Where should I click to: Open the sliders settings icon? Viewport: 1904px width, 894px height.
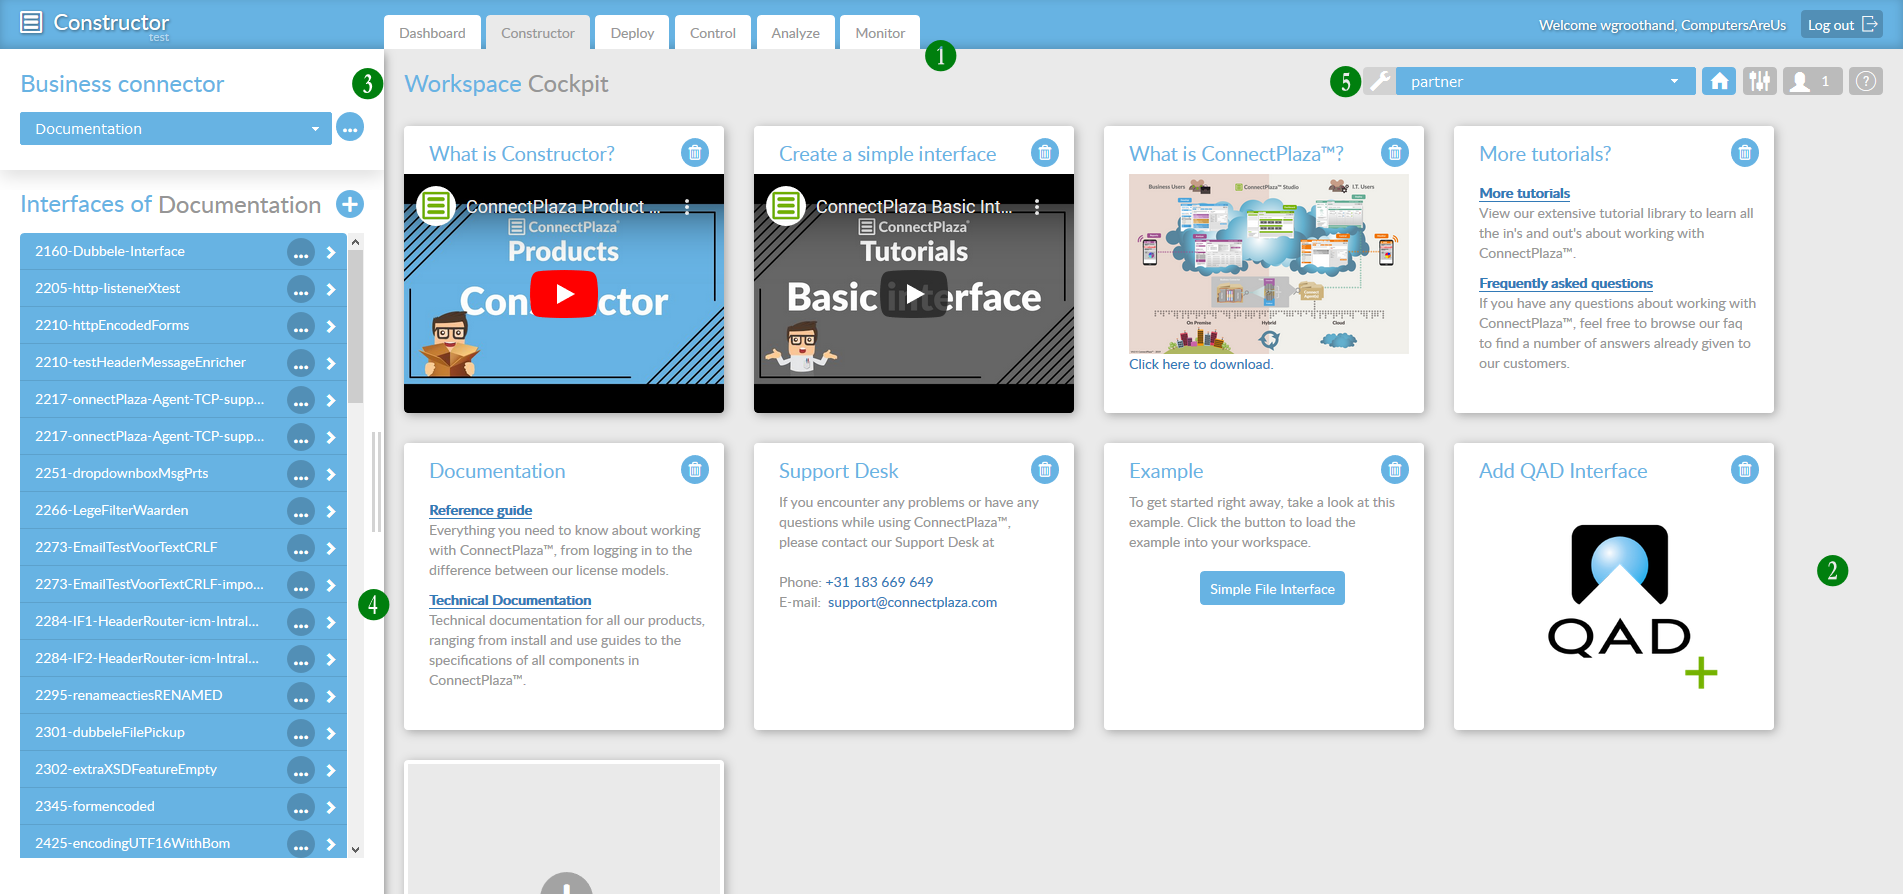[1759, 82]
